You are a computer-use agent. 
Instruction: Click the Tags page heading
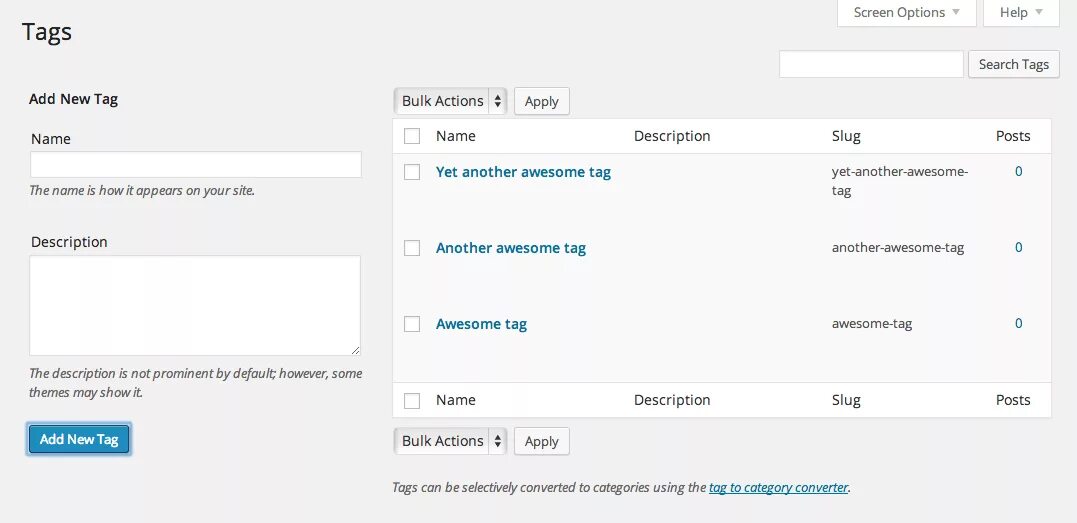click(47, 32)
